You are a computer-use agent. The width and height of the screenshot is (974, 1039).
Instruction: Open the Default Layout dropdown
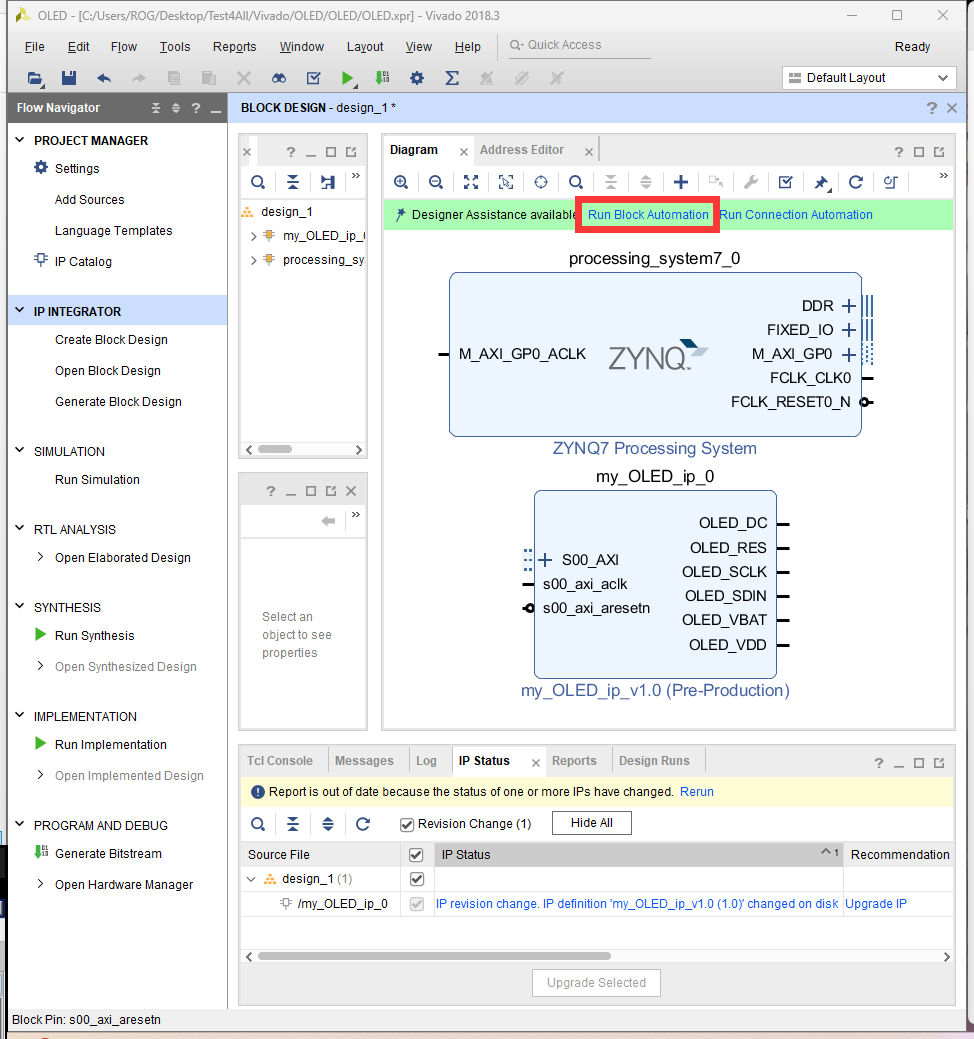869,78
